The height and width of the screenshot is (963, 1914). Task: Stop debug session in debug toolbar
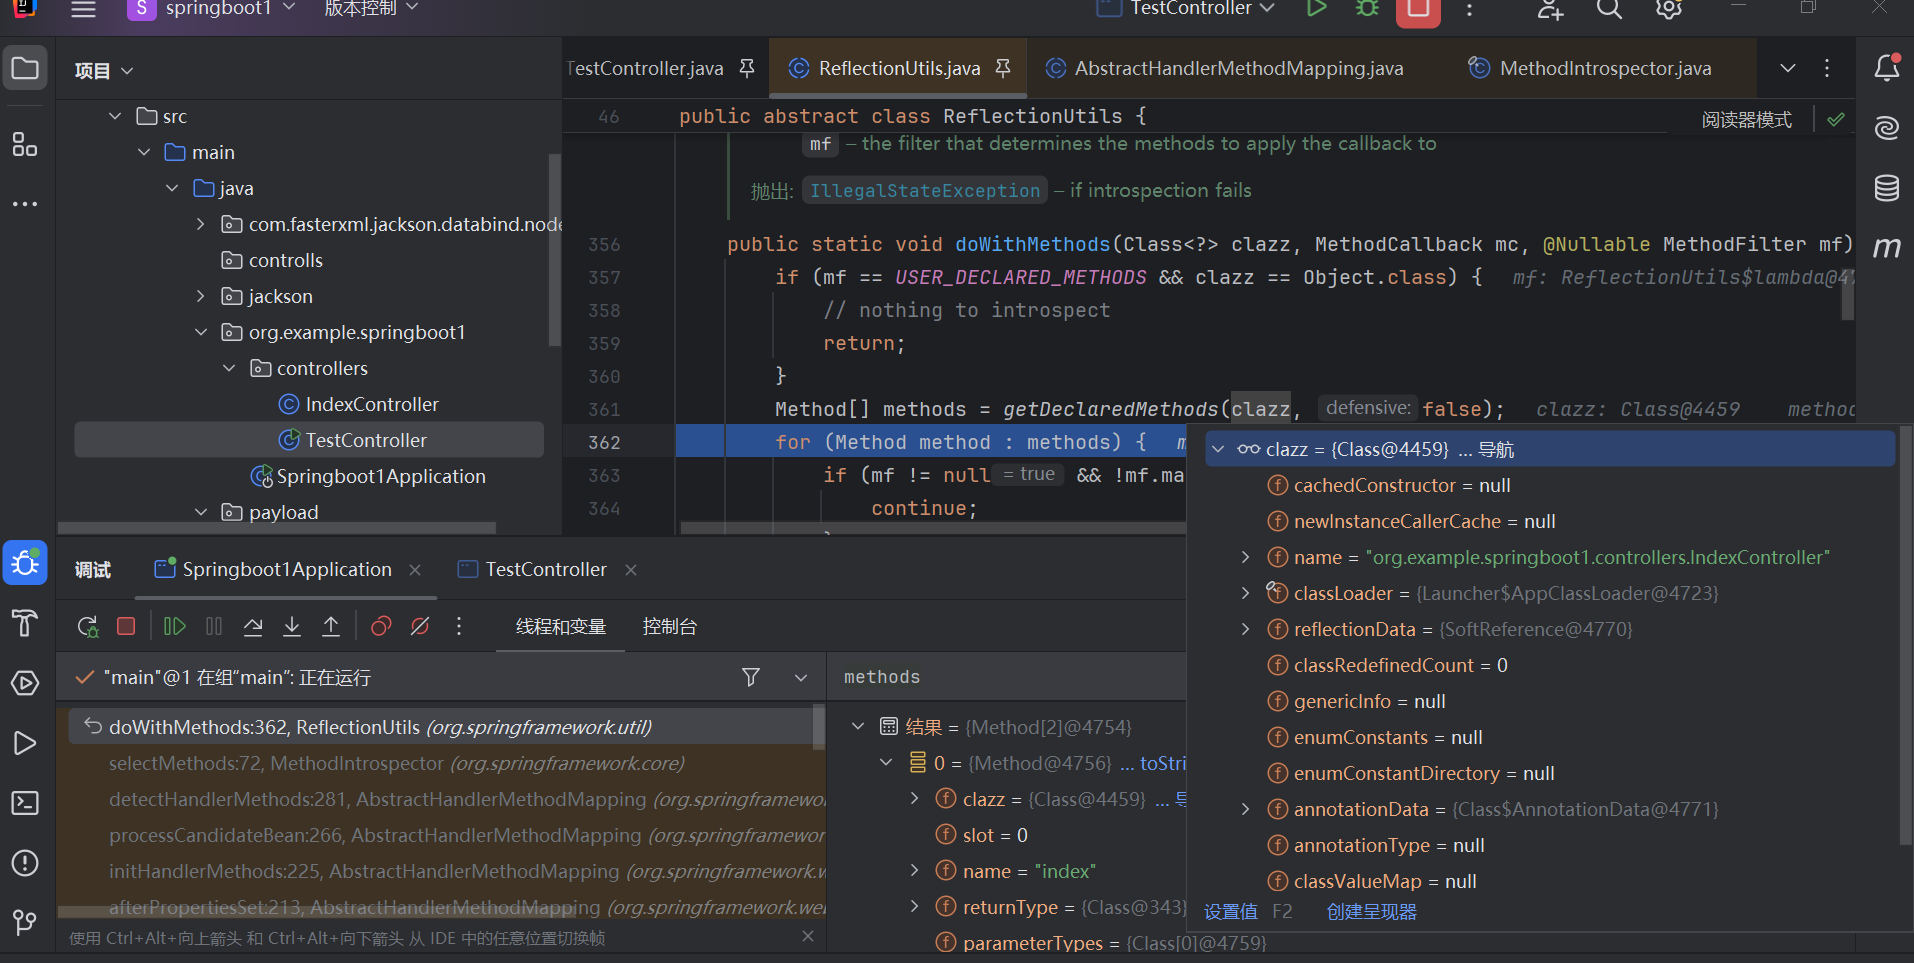point(126,627)
